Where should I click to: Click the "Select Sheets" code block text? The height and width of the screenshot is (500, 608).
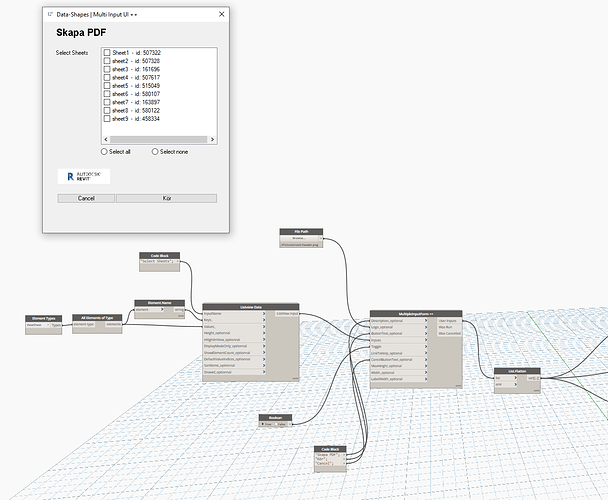click(x=157, y=261)
